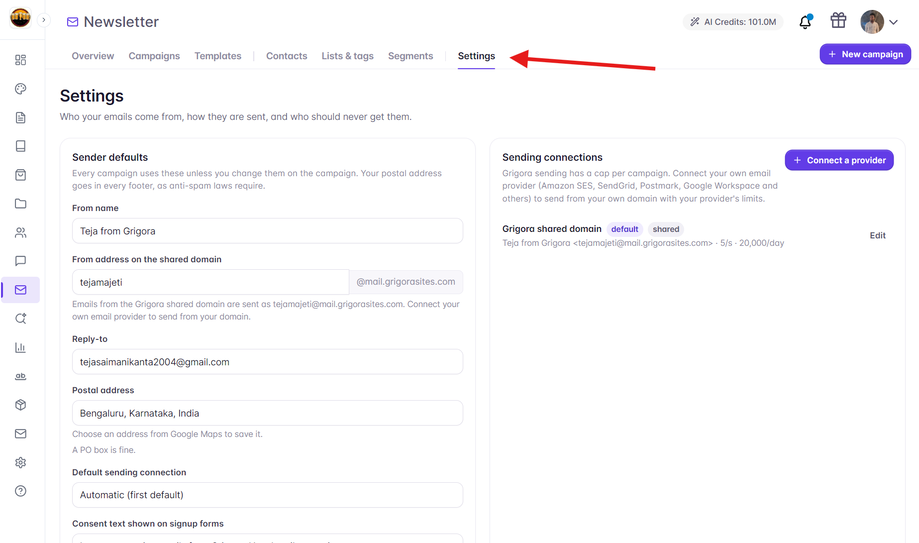Open the palette design icon in sidebar

(x=21, y=89)
